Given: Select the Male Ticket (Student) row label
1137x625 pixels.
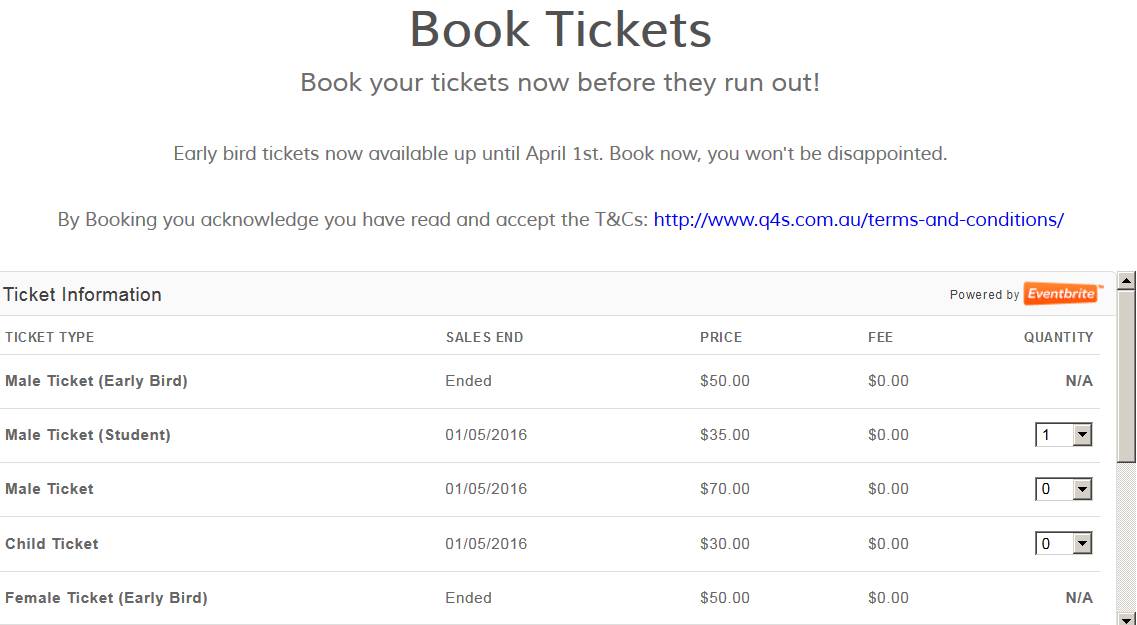Looking at the screenshot, I should click(x=88, y=435).
